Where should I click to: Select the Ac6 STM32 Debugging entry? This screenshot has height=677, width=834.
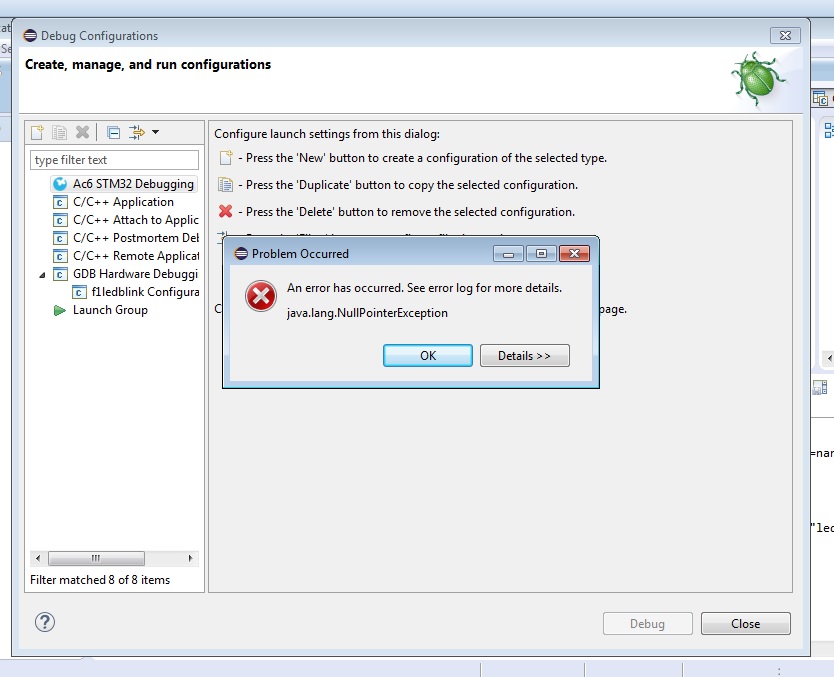pyautogui.click(x=132, y=184)
